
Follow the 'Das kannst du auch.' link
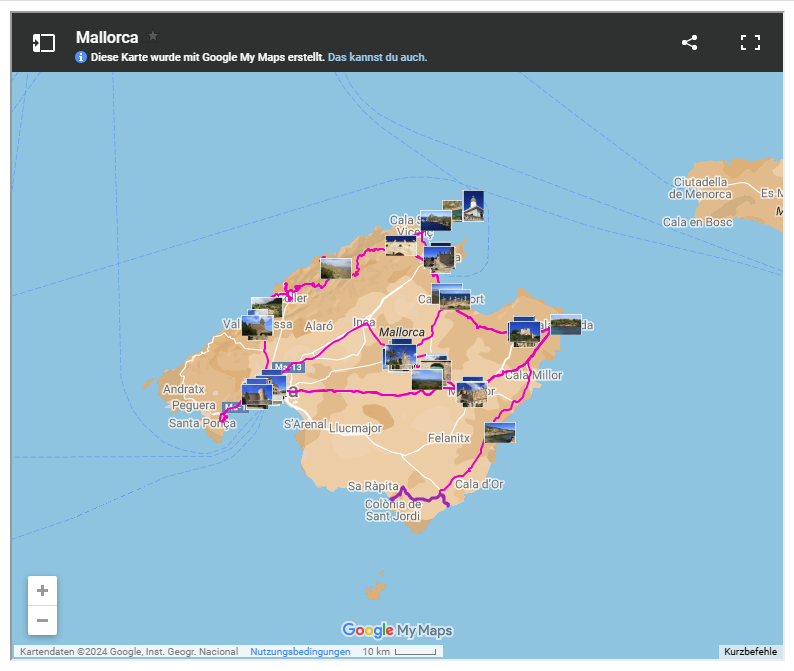[377, 57]
